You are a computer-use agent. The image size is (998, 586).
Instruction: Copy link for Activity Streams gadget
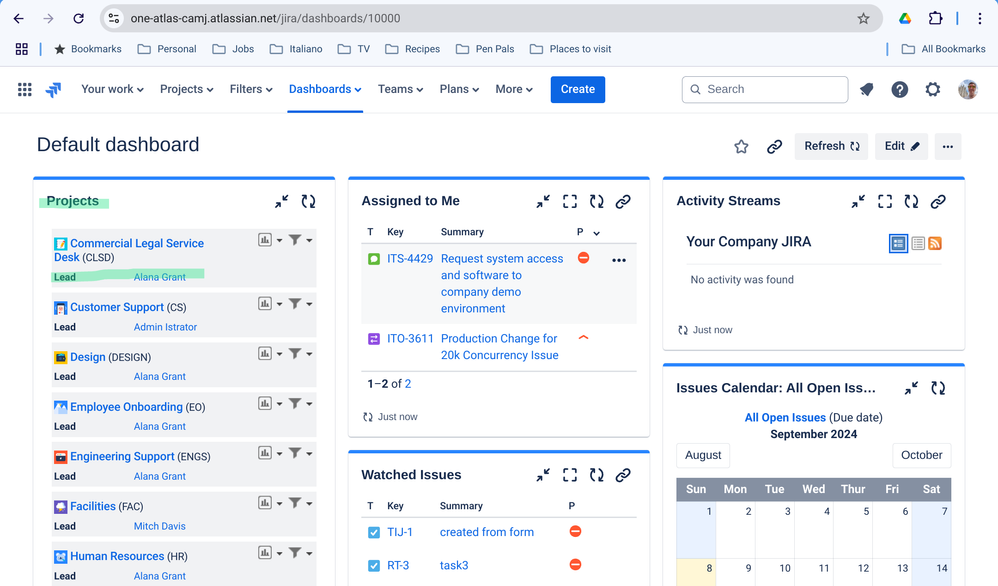tap(938, 202)
